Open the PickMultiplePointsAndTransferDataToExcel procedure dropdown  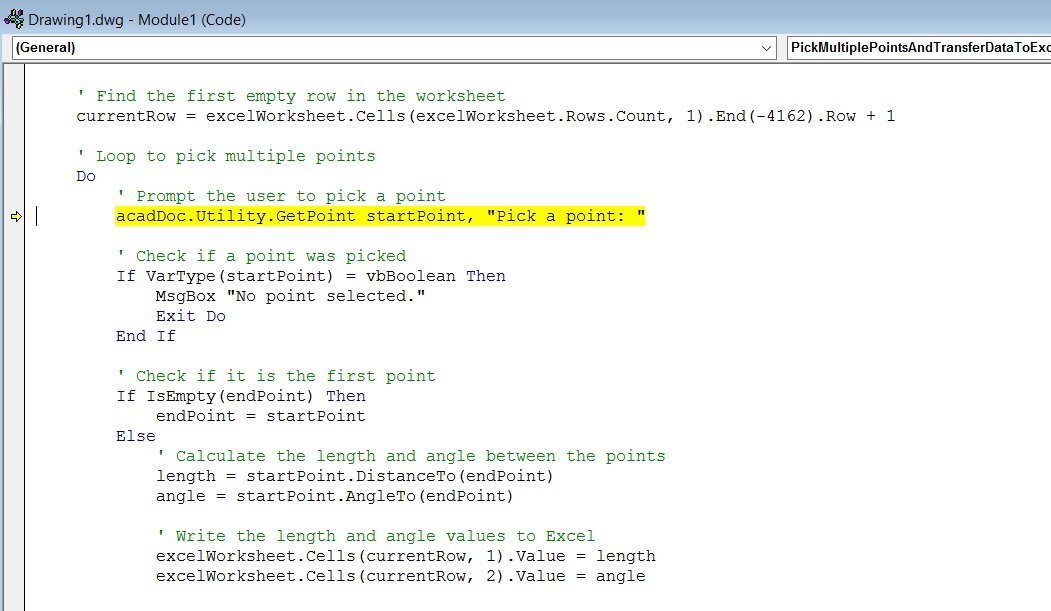pyautogui.click(x=919, y=48)
